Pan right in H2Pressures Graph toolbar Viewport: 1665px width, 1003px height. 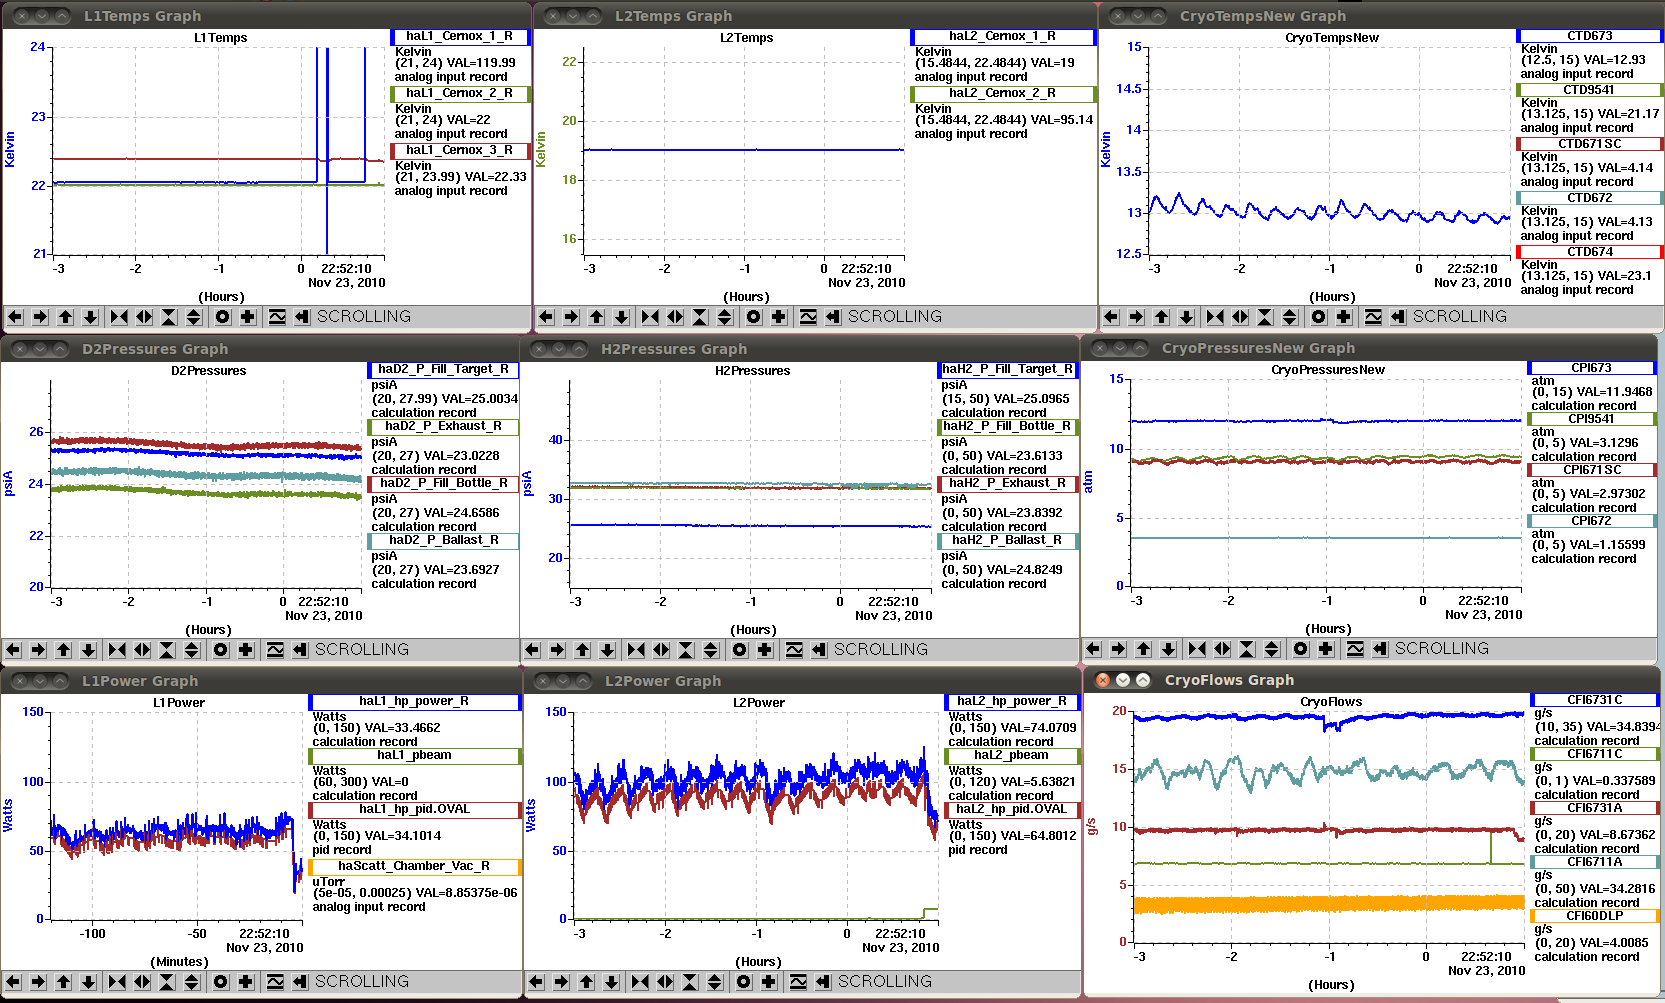click(x=557, y=650)
